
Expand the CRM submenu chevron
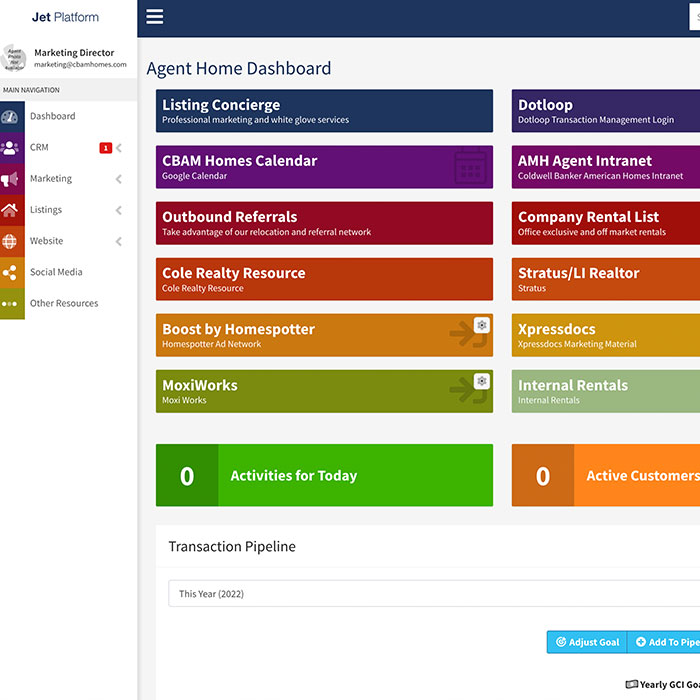click(119, 148)
